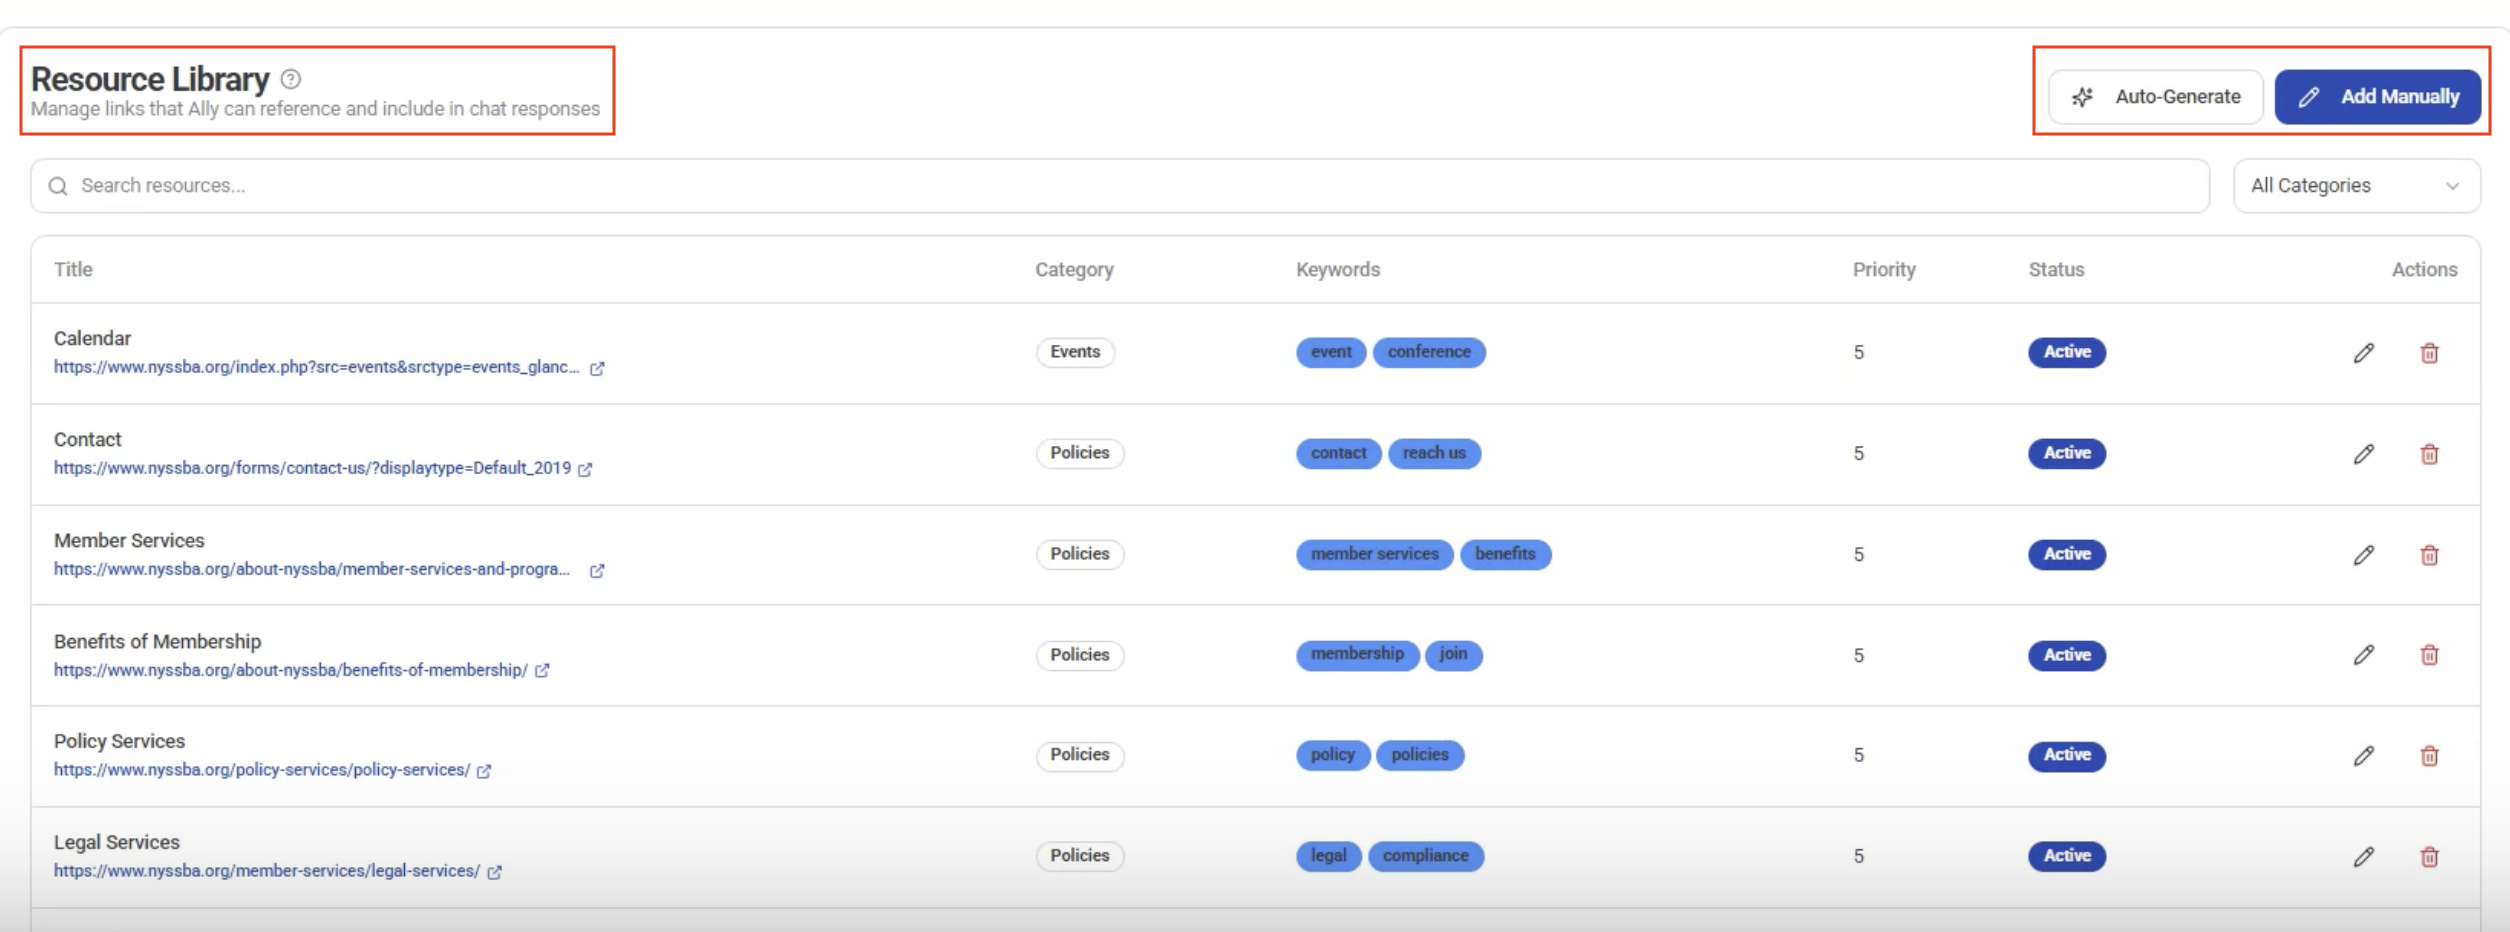
Task: Delete the Legal Services resource
Action: [x=2429, y=857]
